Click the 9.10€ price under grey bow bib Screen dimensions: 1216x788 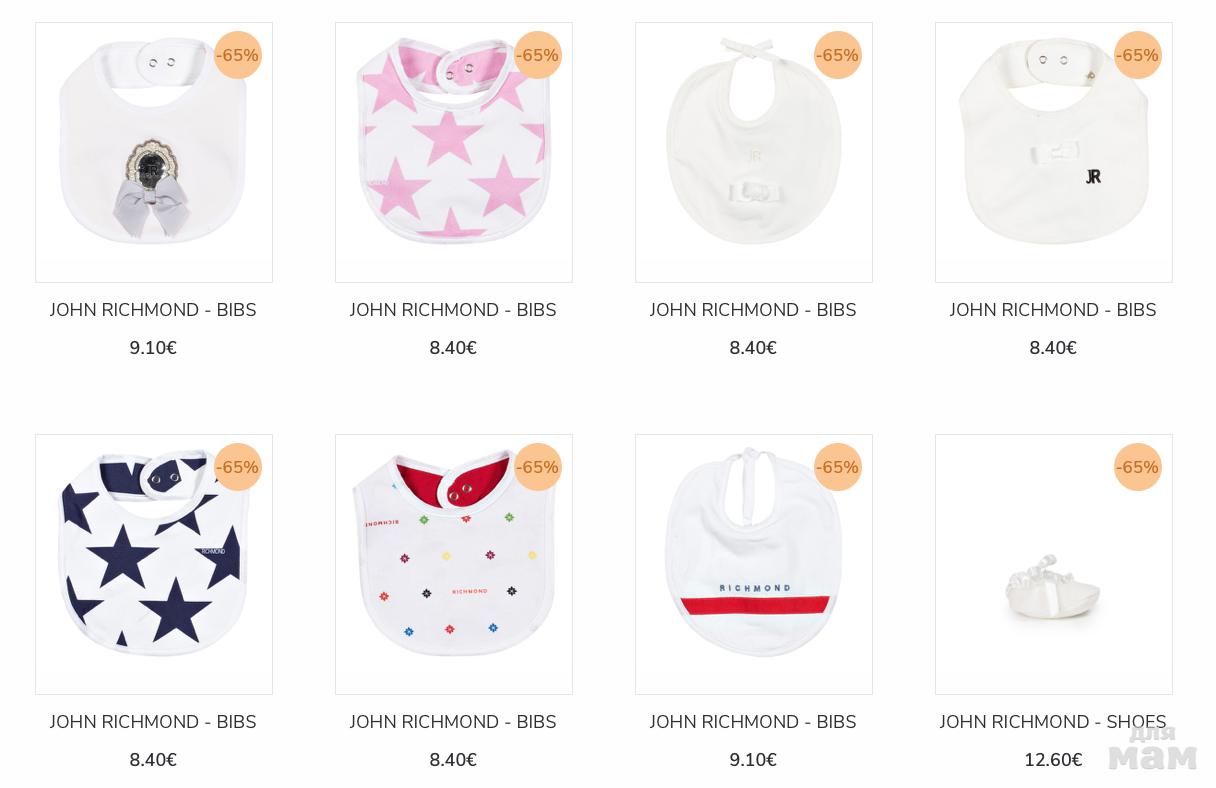tap(153, 348)
